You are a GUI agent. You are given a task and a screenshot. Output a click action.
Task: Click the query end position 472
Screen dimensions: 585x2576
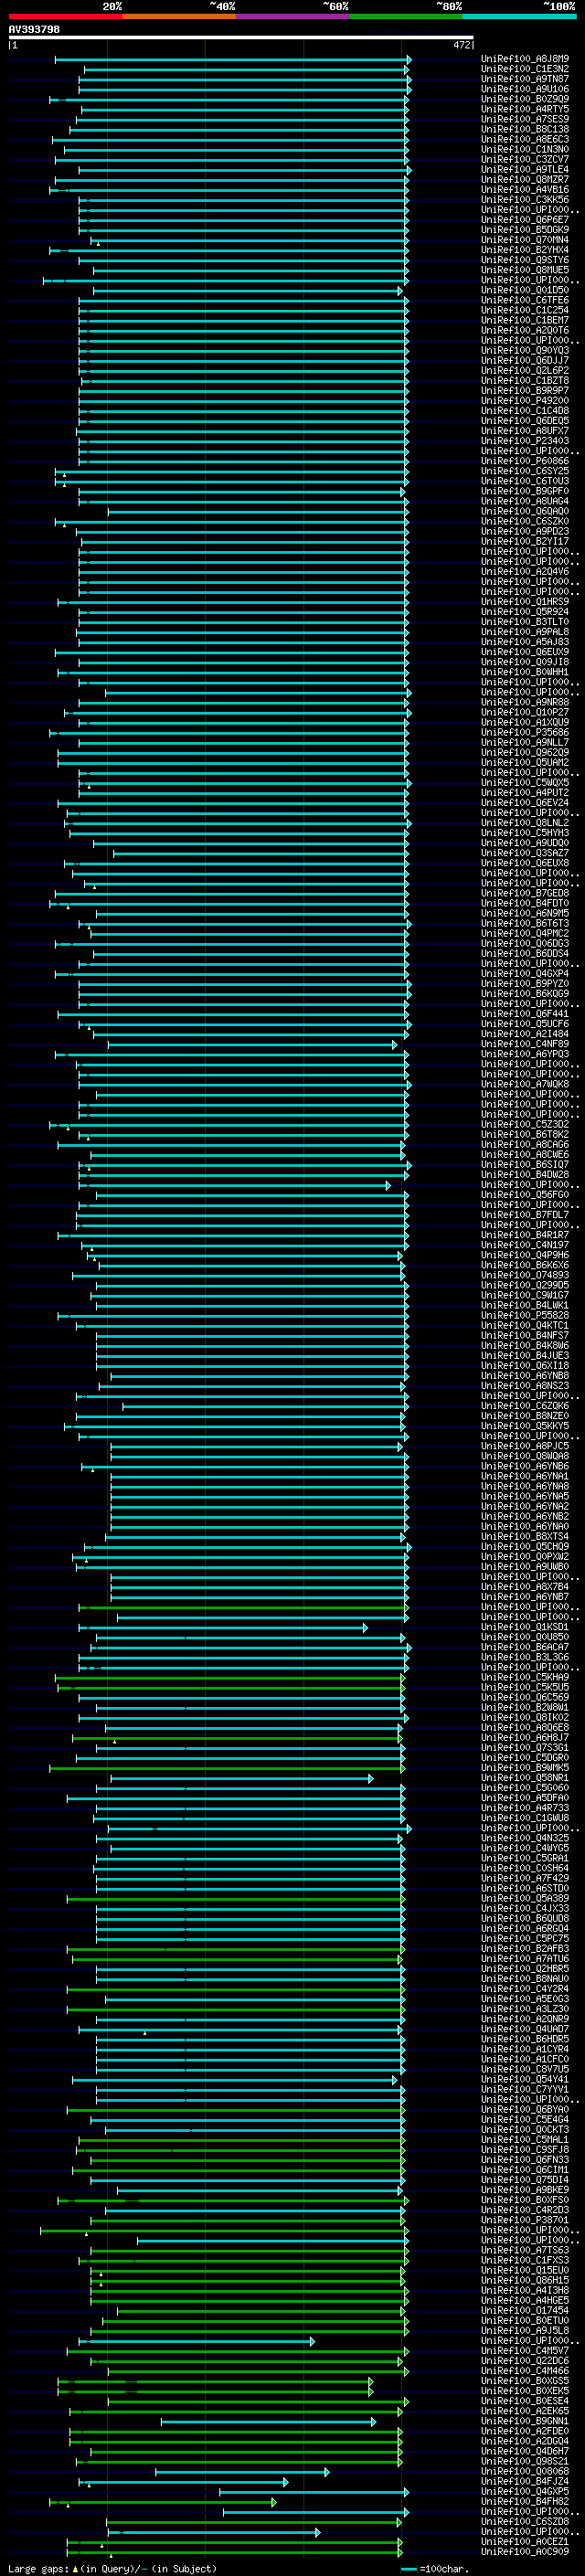coord(461,45)
